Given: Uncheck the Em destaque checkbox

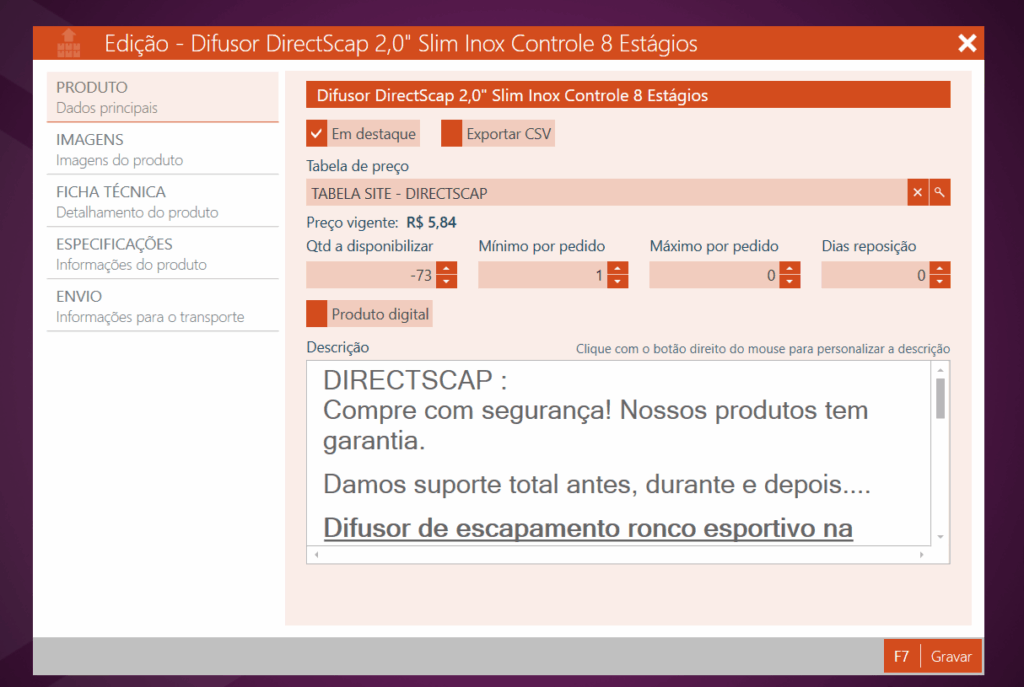Looking at the screenshot, I should click(x=317, y=134).
